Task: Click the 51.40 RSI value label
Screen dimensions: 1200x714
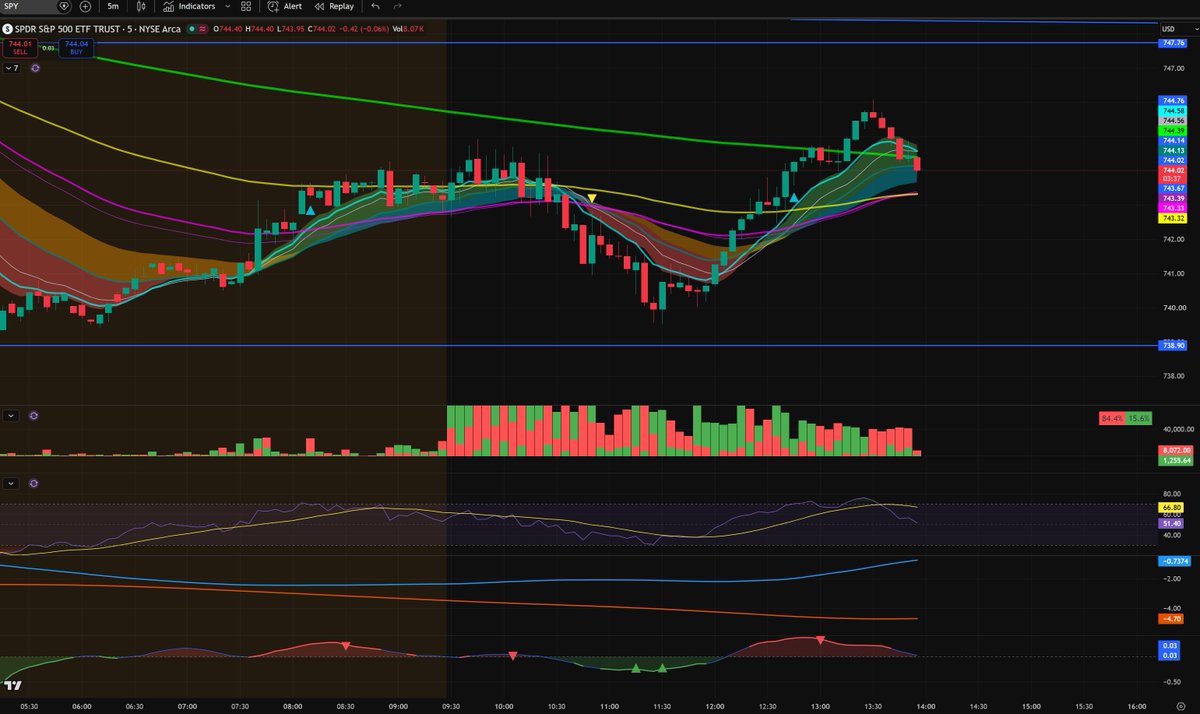Action: [1171, 523]
